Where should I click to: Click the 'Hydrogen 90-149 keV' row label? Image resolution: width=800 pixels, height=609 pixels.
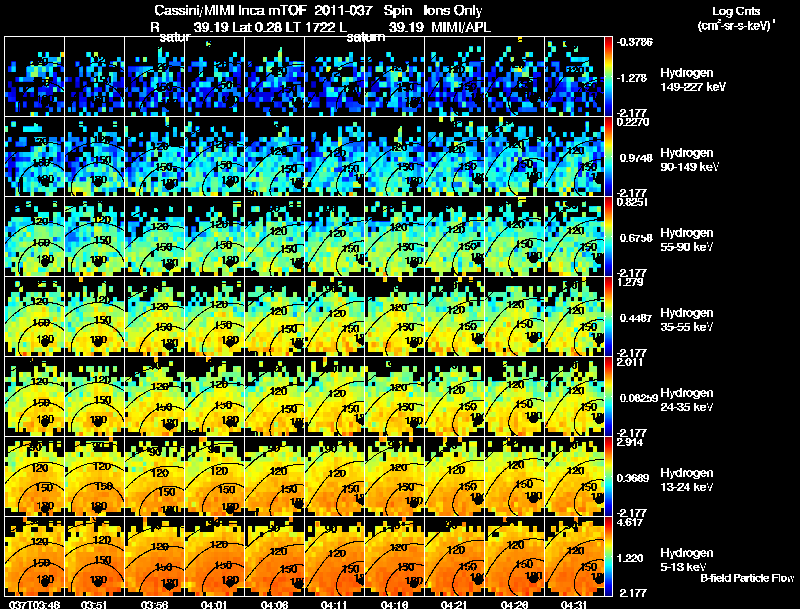[x=690, y=160]
